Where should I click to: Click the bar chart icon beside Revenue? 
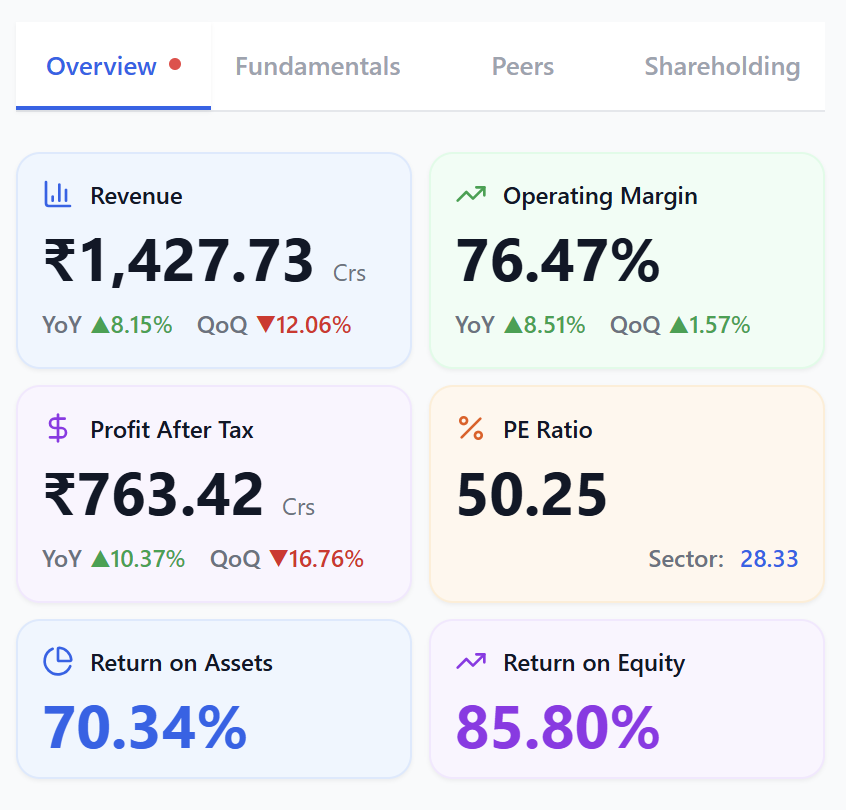click(x=57, y=195)
